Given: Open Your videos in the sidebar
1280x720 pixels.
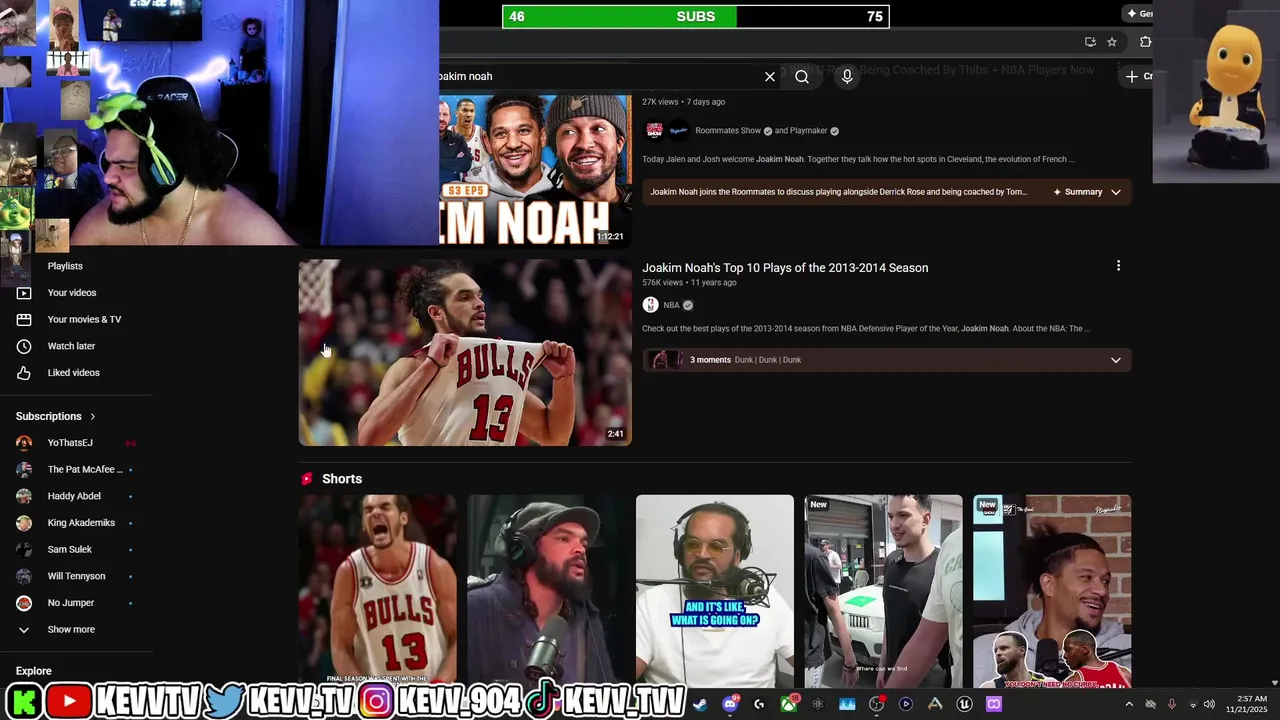Looking at the screenshot, I should (x=72, y=293).
